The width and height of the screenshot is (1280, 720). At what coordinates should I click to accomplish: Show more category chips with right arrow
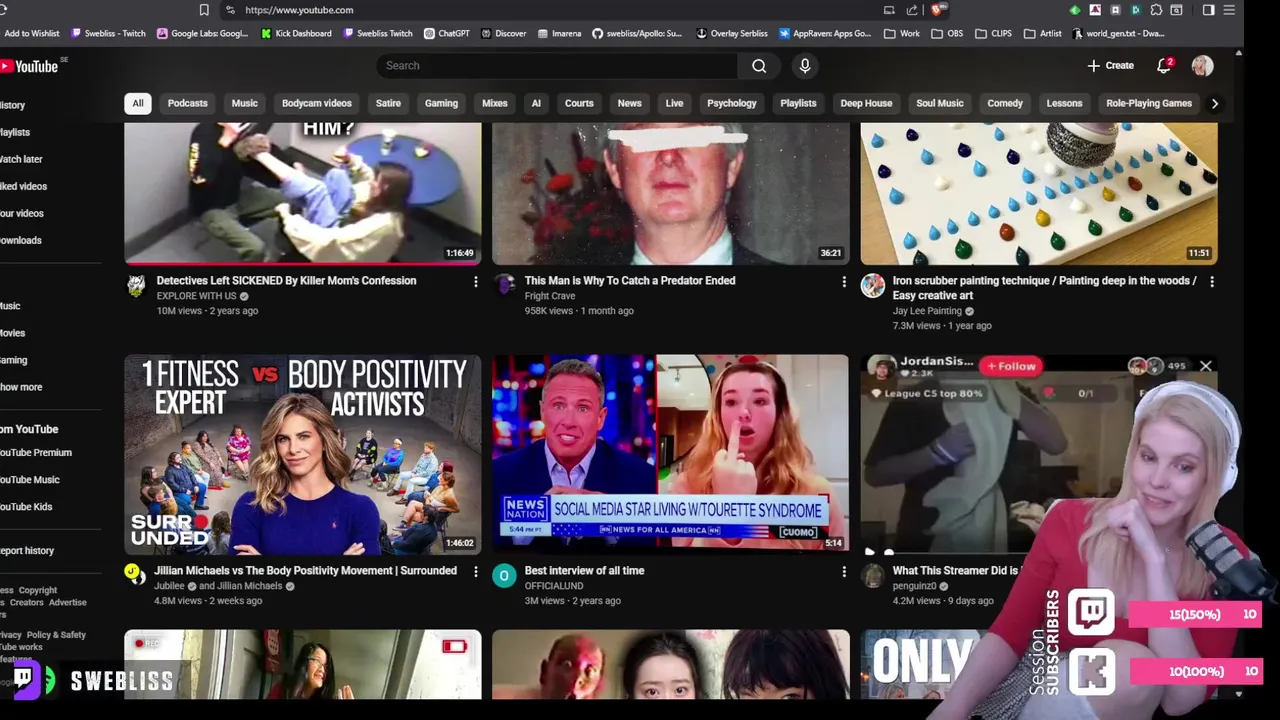pyautogui.click(x=1215, y=103)
